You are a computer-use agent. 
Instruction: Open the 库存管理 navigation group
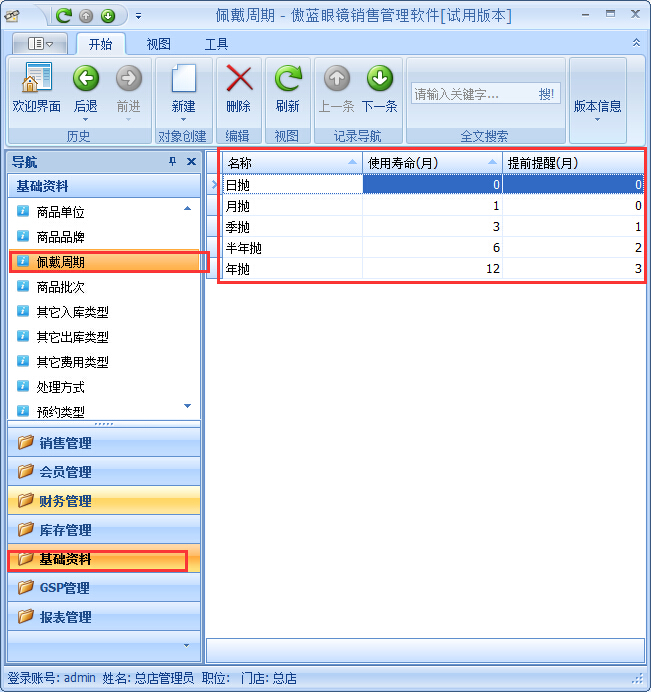(65, 530)
